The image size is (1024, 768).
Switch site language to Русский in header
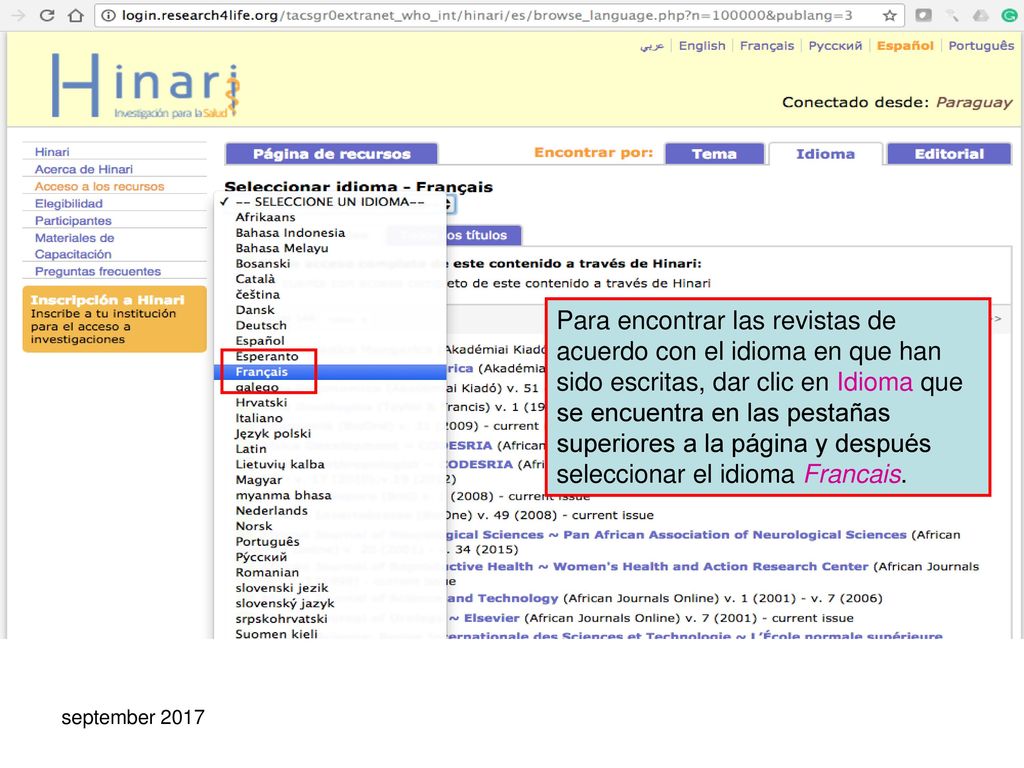click(835, 46)
